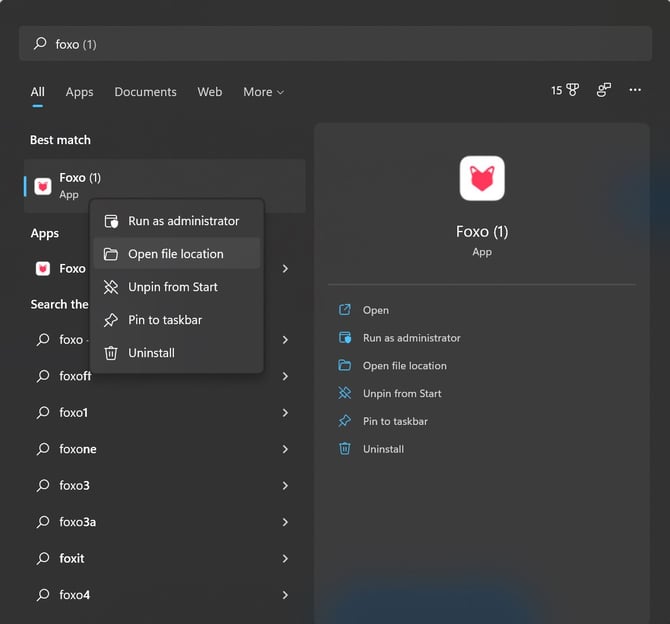The width and height of the screenshot is (670, 624).
Task: Click the magnifier icon beside foxo4
Action: click(43, 595)
